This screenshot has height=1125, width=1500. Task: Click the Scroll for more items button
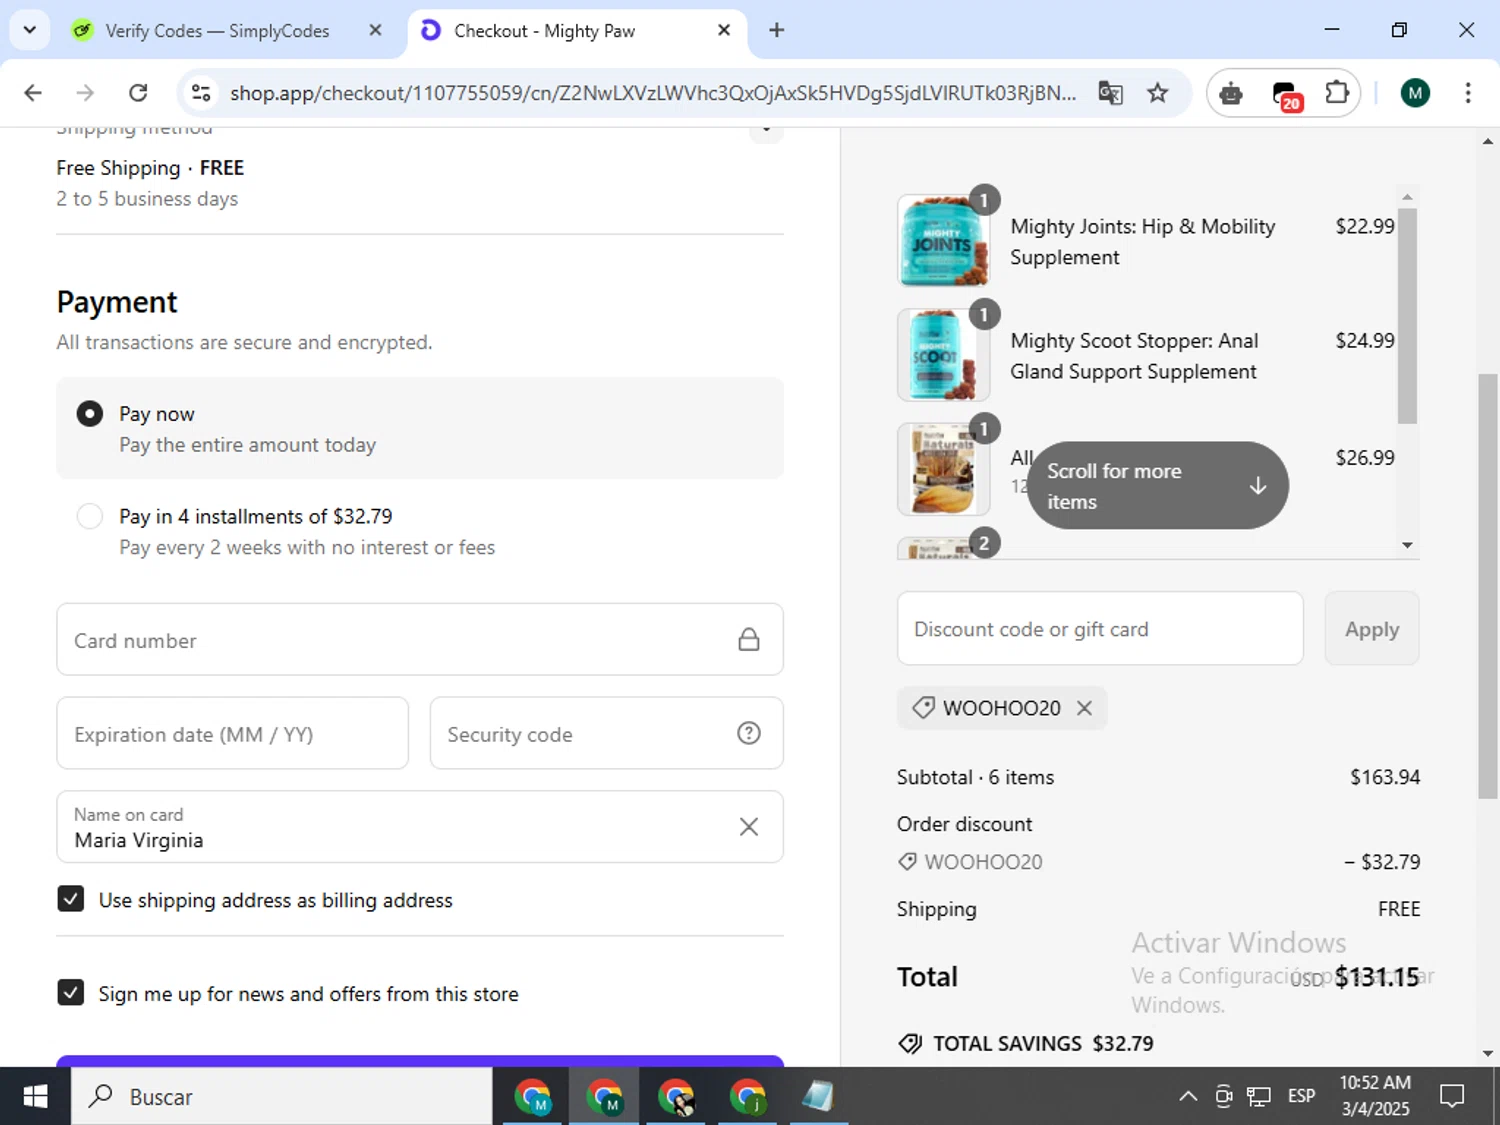point(1157,486)
